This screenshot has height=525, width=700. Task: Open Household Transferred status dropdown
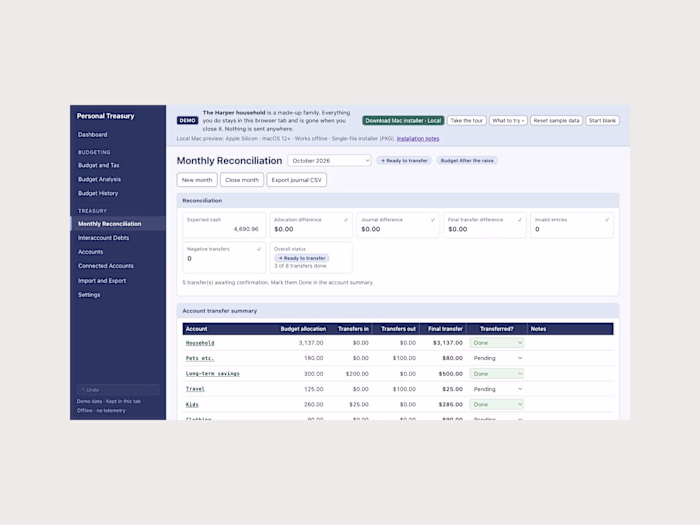(497, 343)
